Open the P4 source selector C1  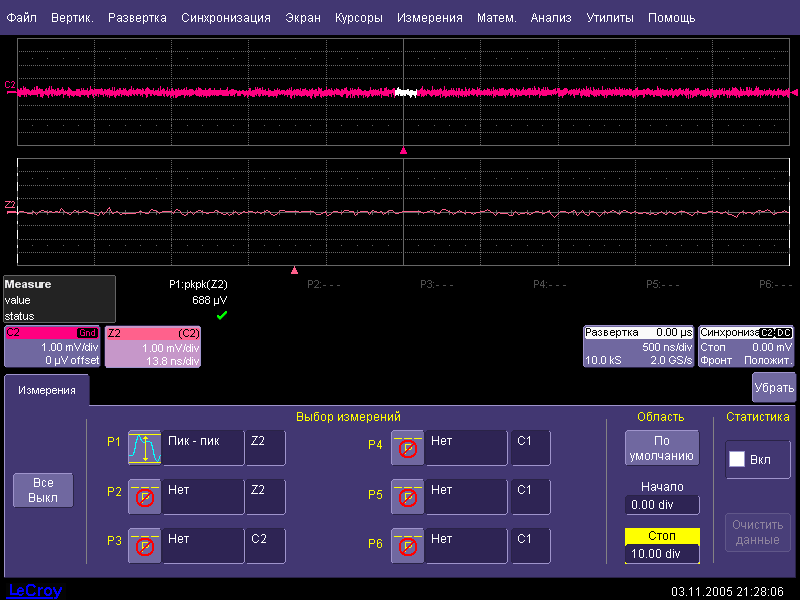click(x=530, y=448)
